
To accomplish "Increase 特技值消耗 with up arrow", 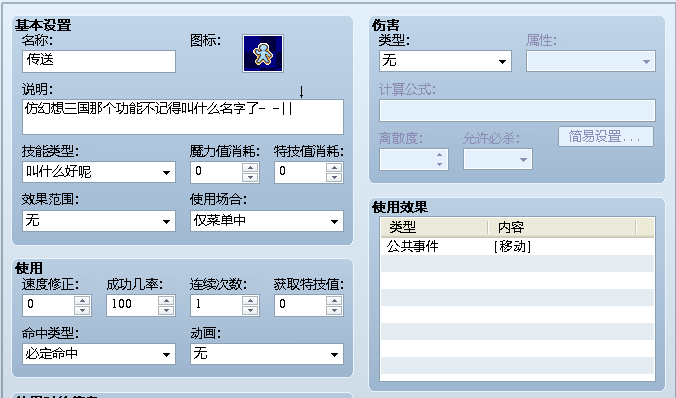I will (x=334, y=168).
